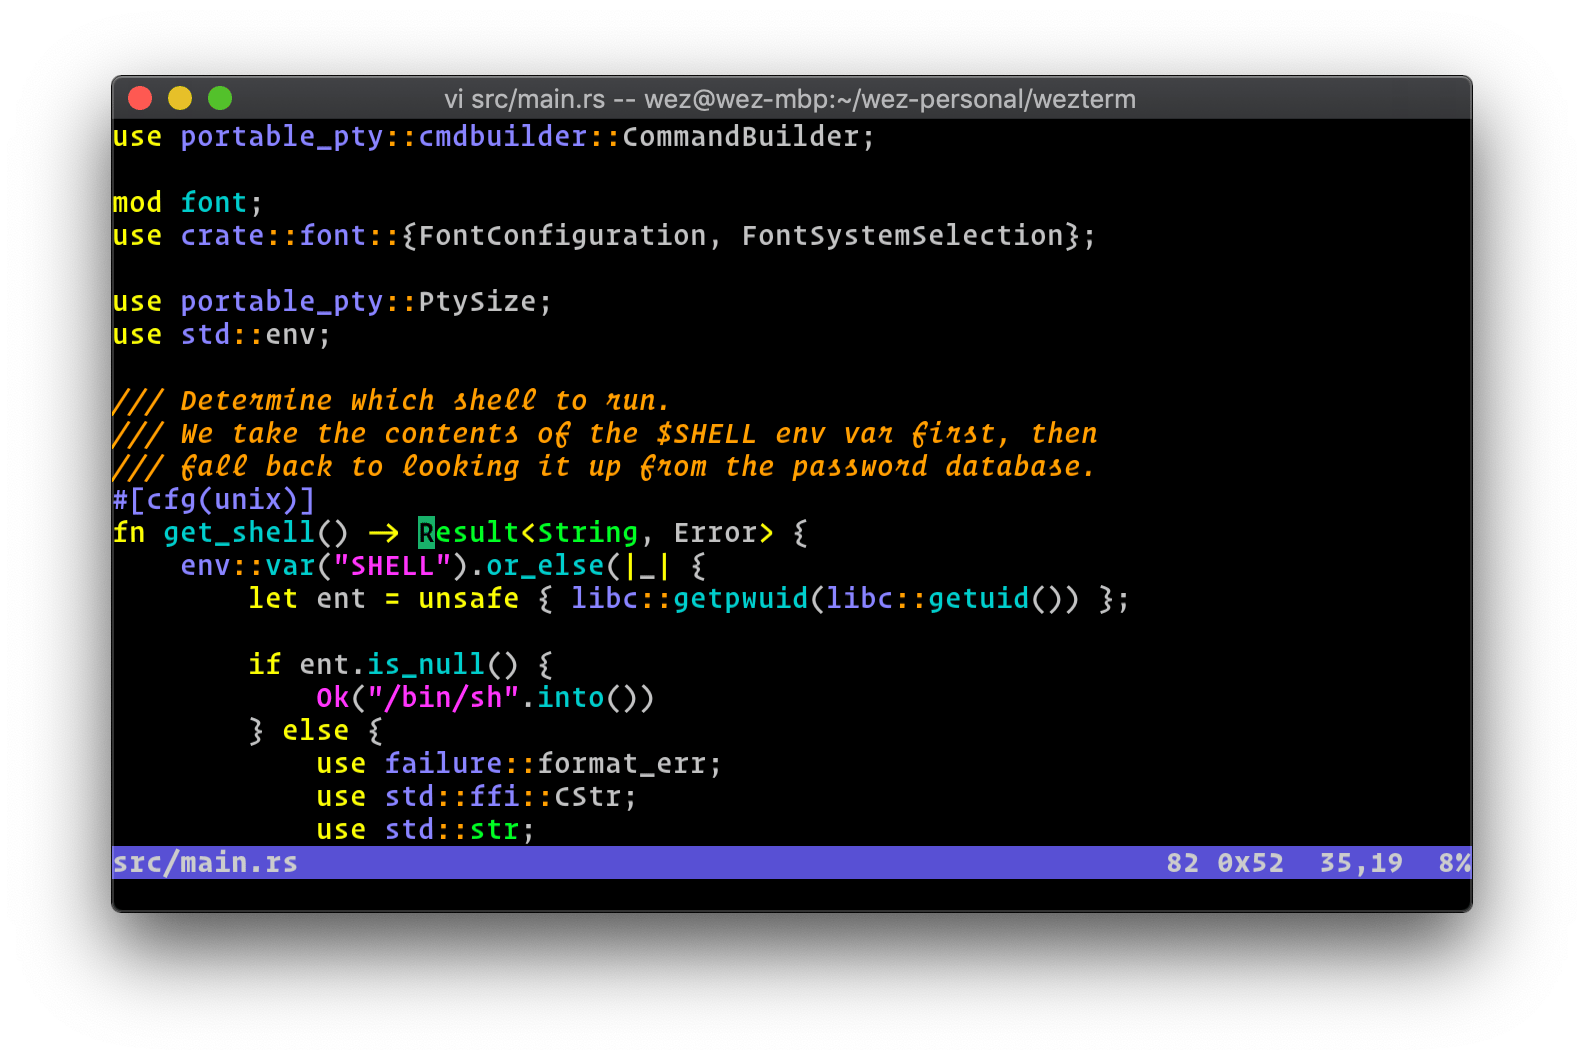This screenshot has width=1584, height=1060.
Task: Click 'Error' in the function signature
Action: coord(714,532)
